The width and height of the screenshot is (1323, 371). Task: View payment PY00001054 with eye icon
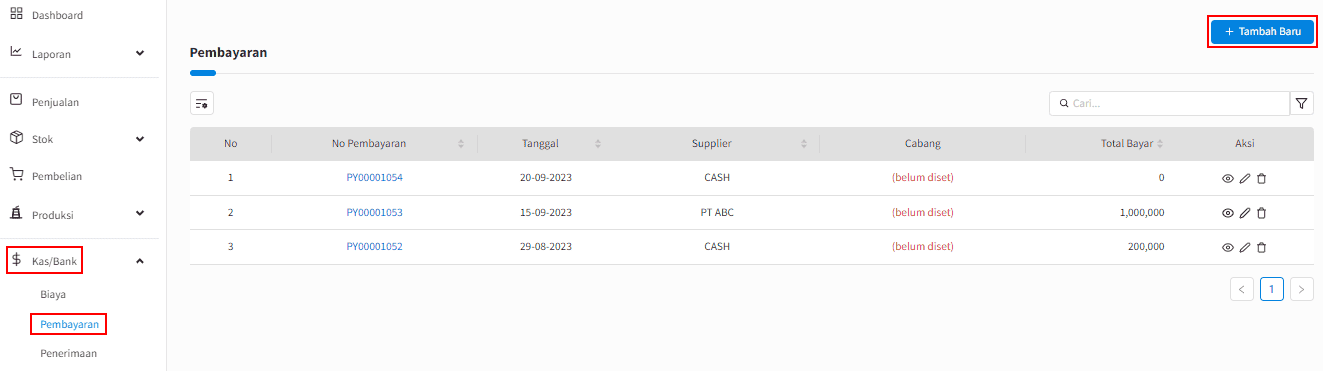(x=1228, y=178)
